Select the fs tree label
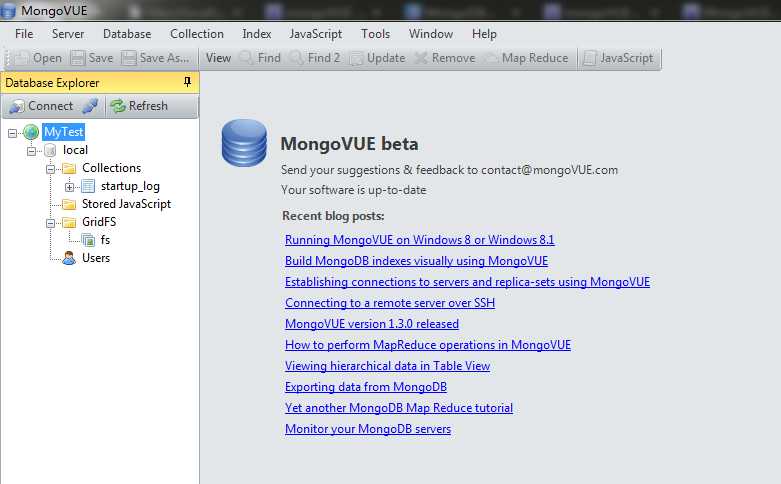The height and width of the screenshot is (484, 781). click(x=105, y=240)
